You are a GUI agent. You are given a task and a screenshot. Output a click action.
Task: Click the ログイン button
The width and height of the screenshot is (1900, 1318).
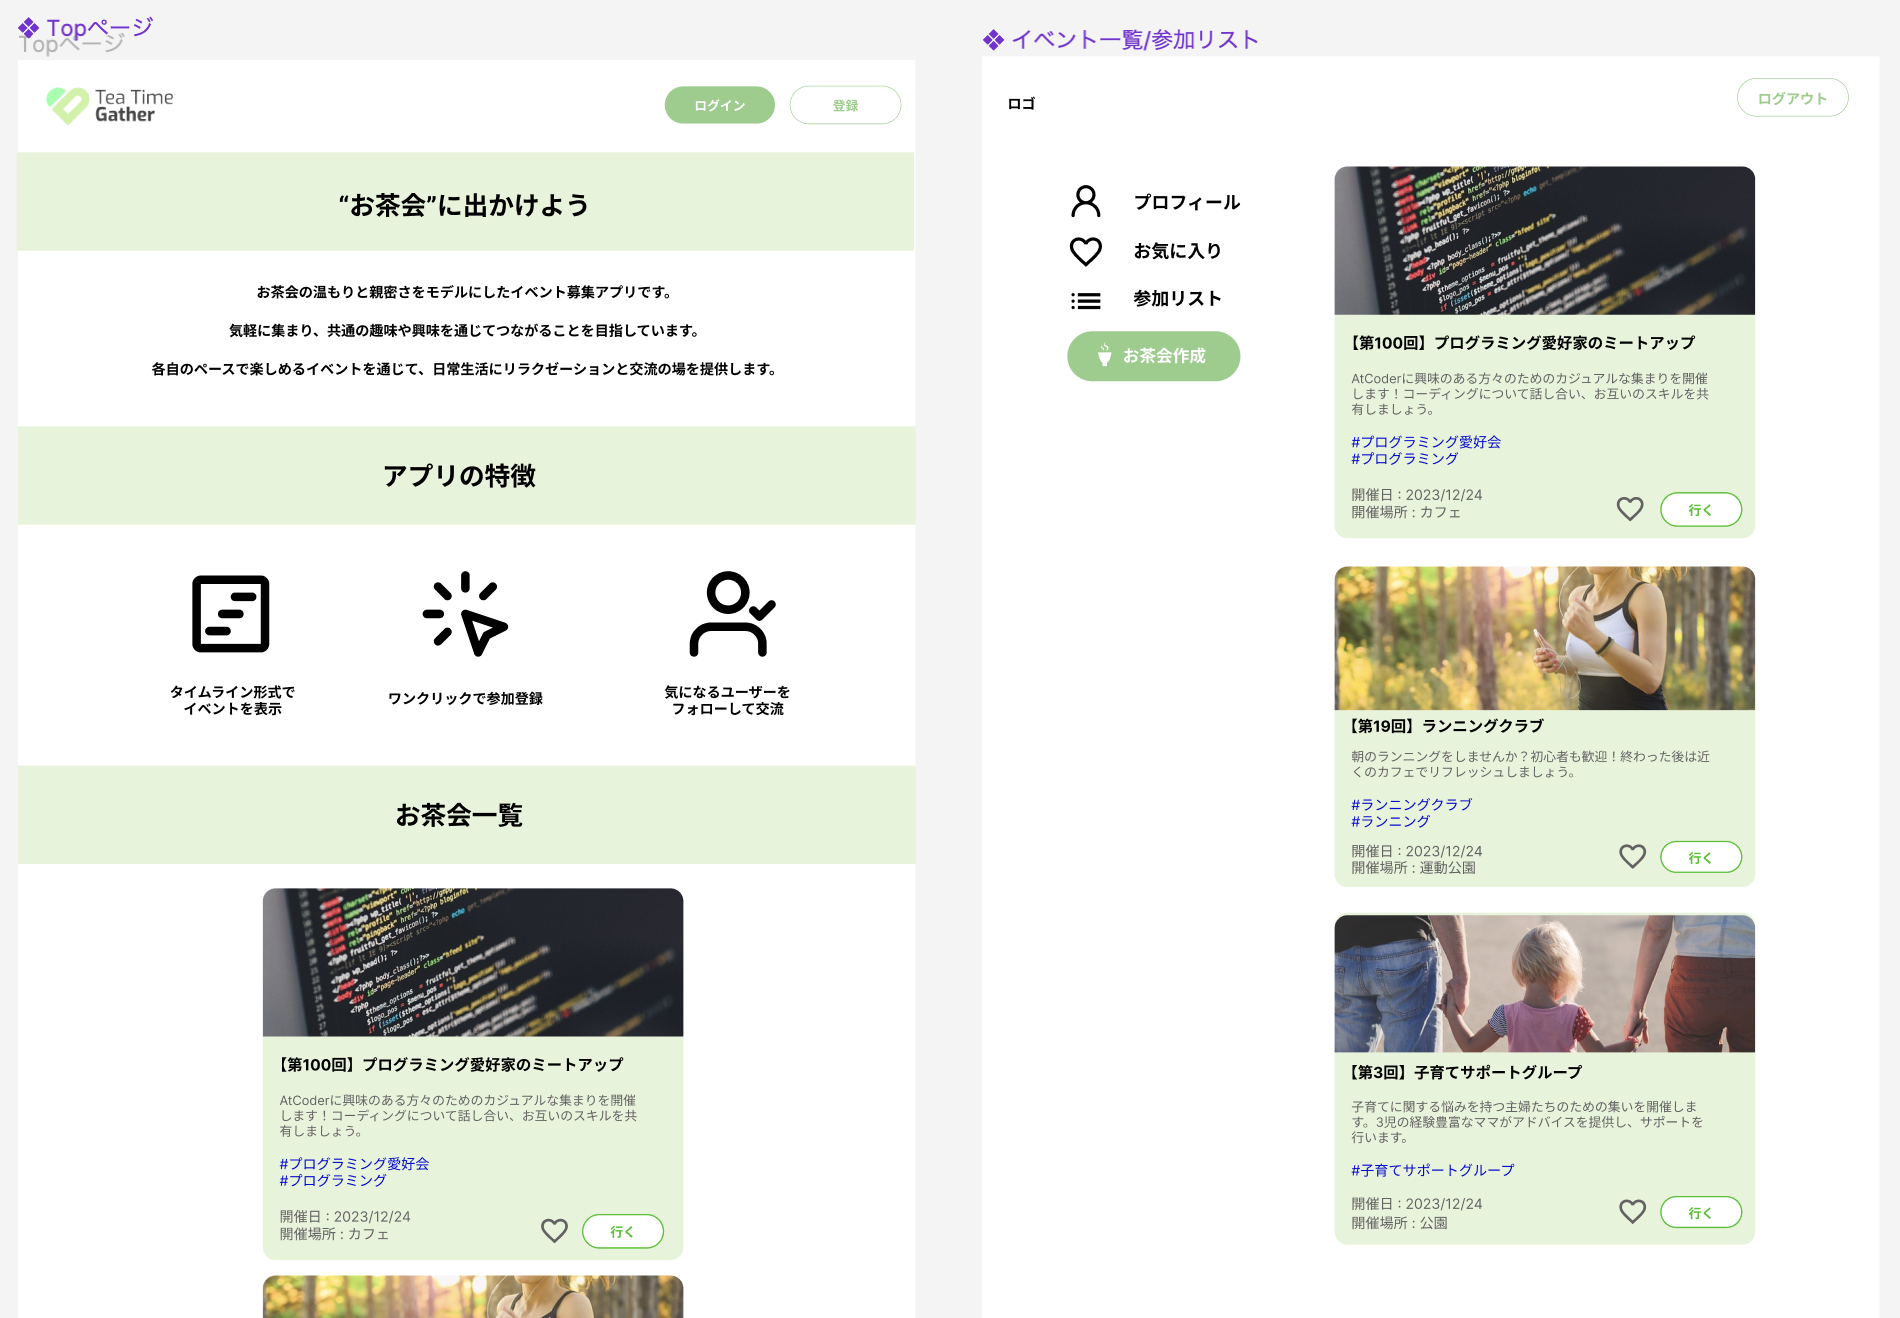click(719, 104)
